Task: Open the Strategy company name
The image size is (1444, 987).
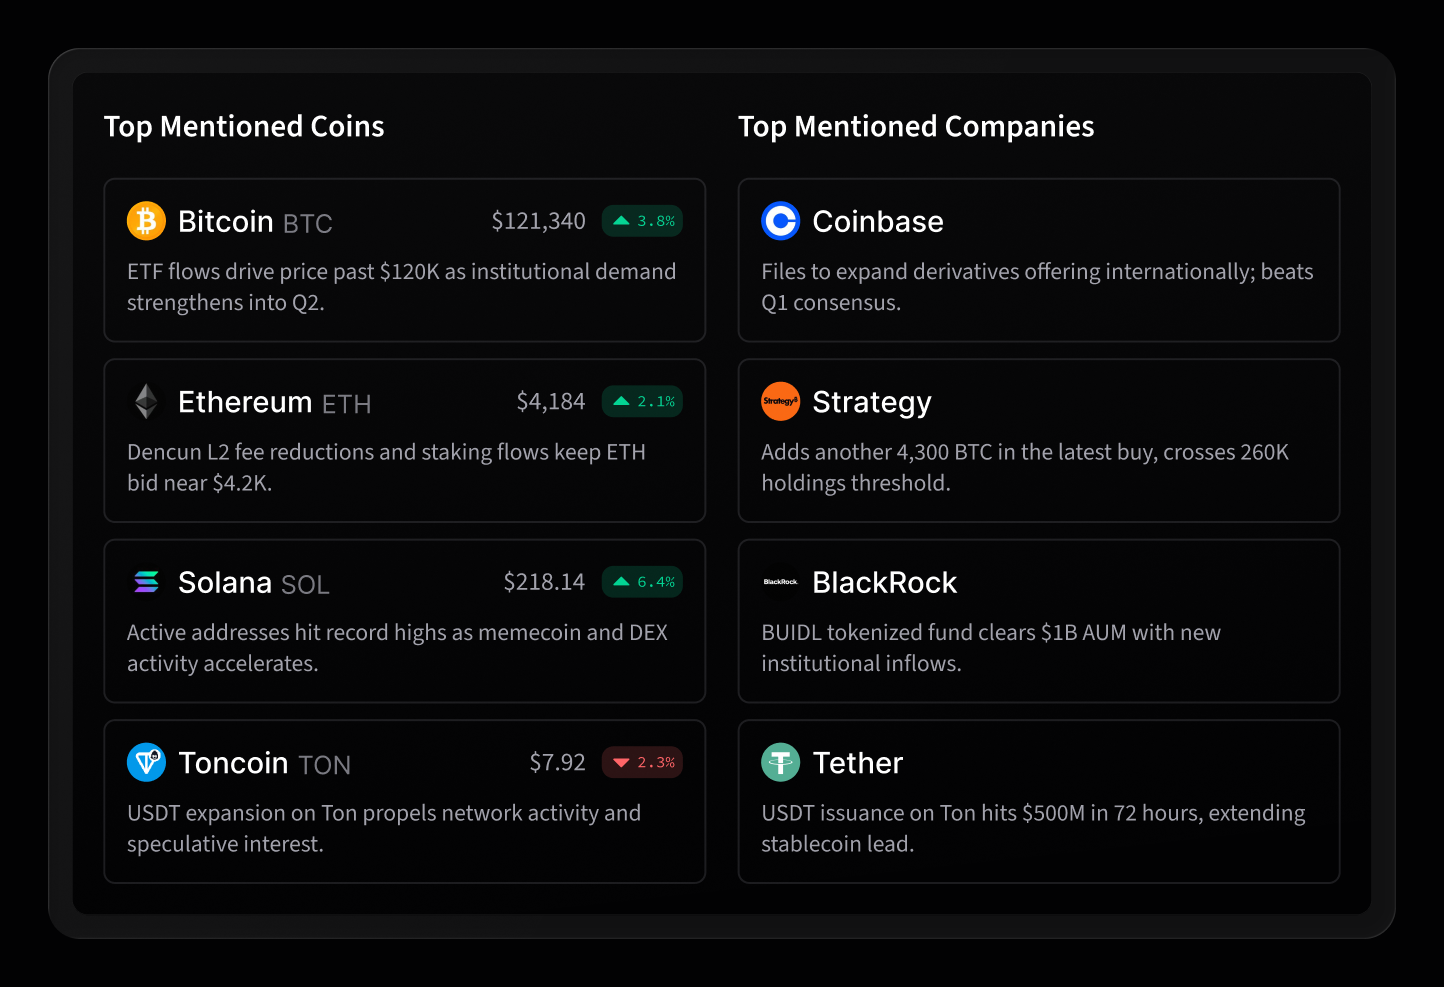Action: click(872, 402)
